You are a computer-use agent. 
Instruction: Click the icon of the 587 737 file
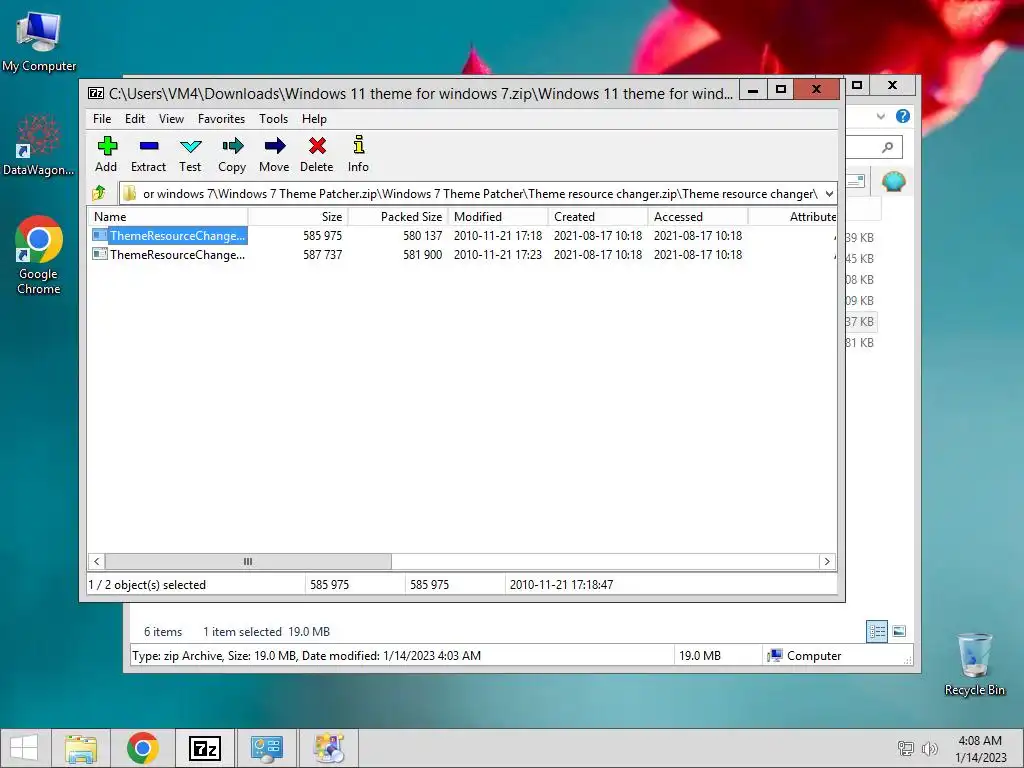[x=100, y=254]
